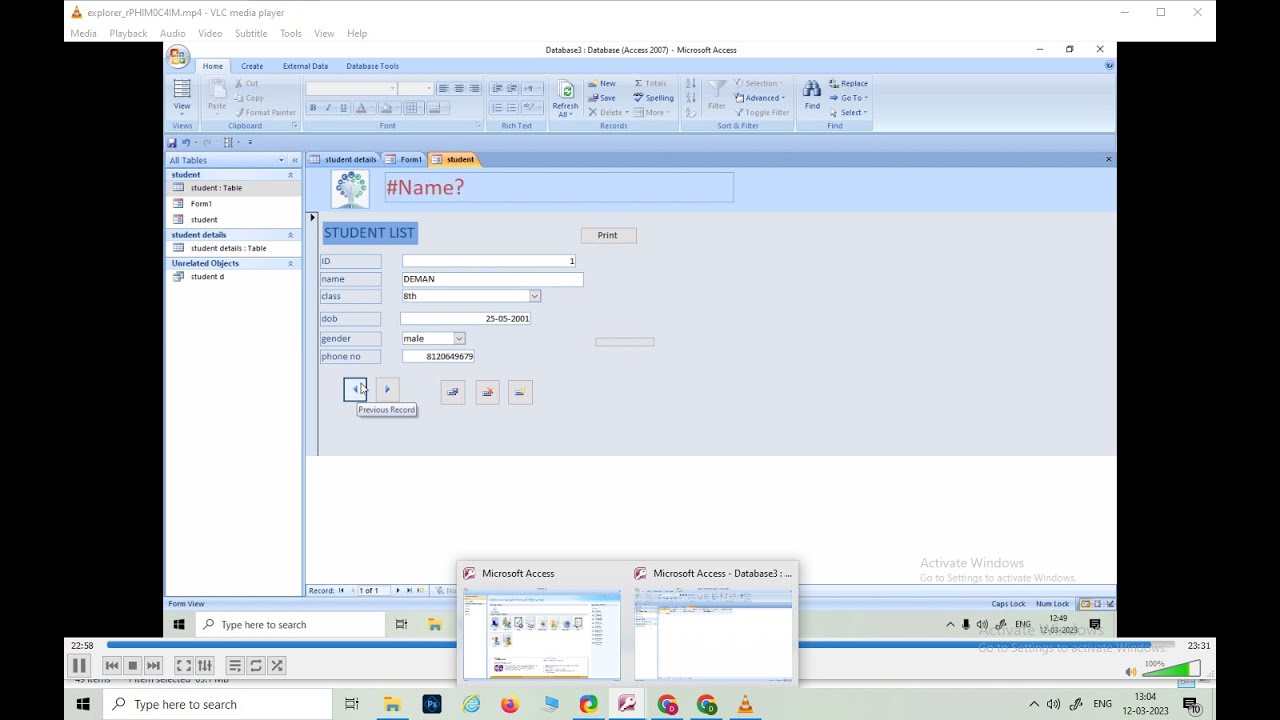Image resolution: width=1280 pixels, height=720 pixels.
Task: Click the Previous Record arrow button
Action: 355,389
